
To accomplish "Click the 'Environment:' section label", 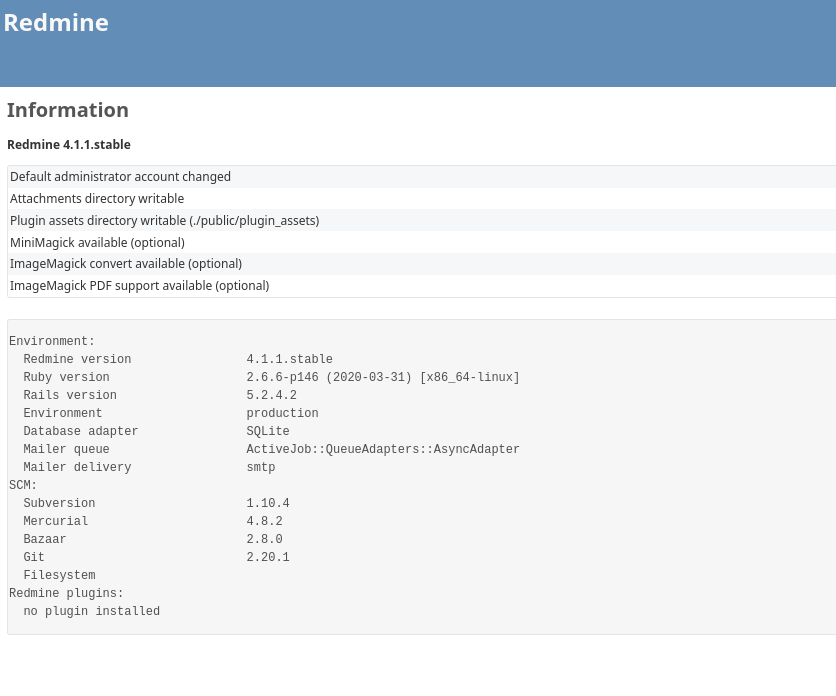I will pyautogui.click(x=52, y=341).
